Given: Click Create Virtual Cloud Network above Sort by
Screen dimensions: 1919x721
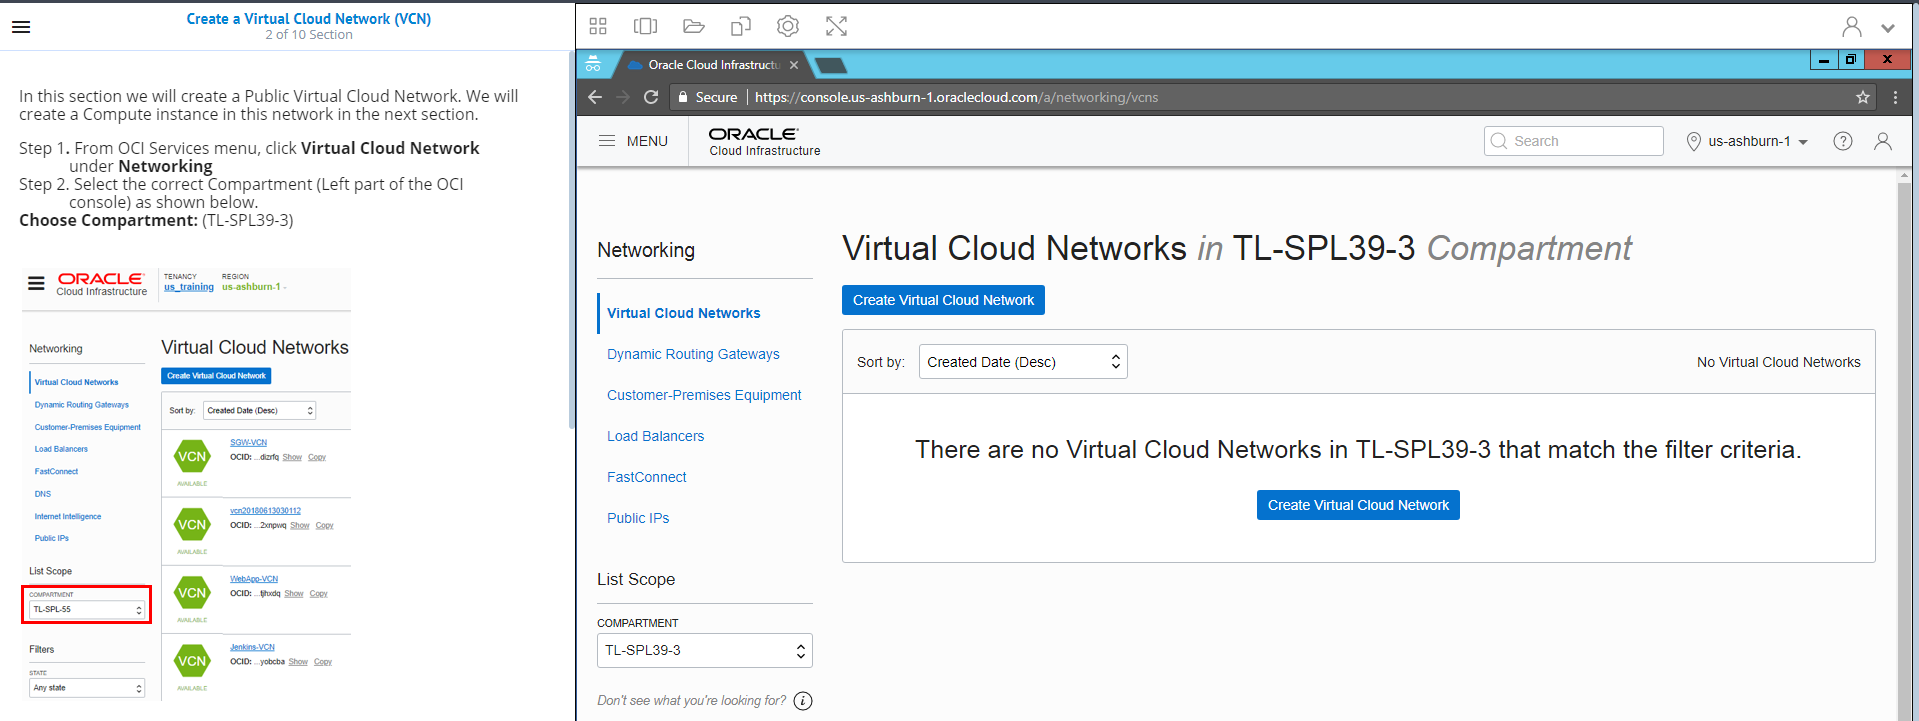Looking at the screenshot, I should [x=943, y=300].
